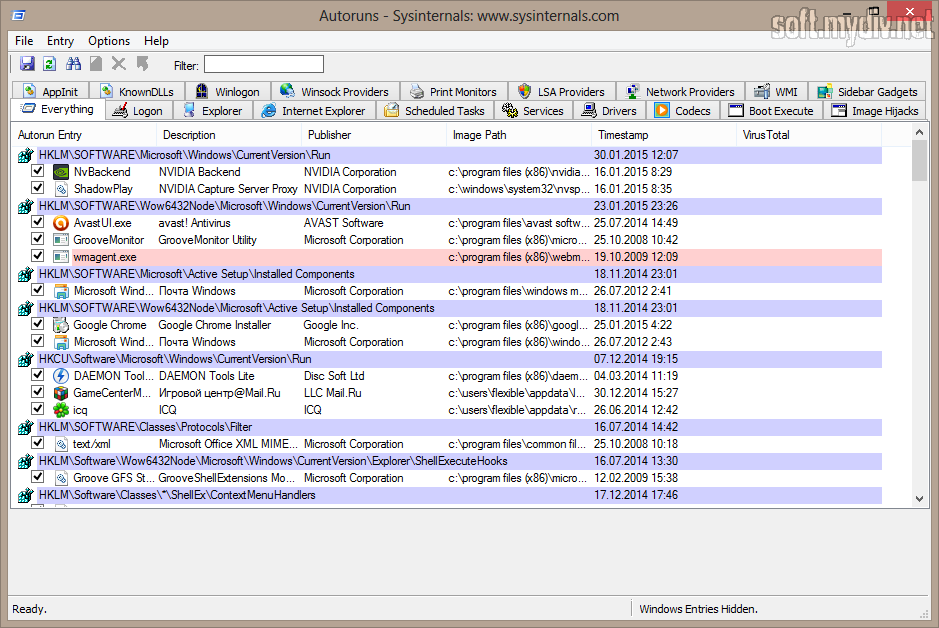Click the NvBackend NVIDIA icon
The width and height of the screenshot is (939, 628).
point(61,172)
